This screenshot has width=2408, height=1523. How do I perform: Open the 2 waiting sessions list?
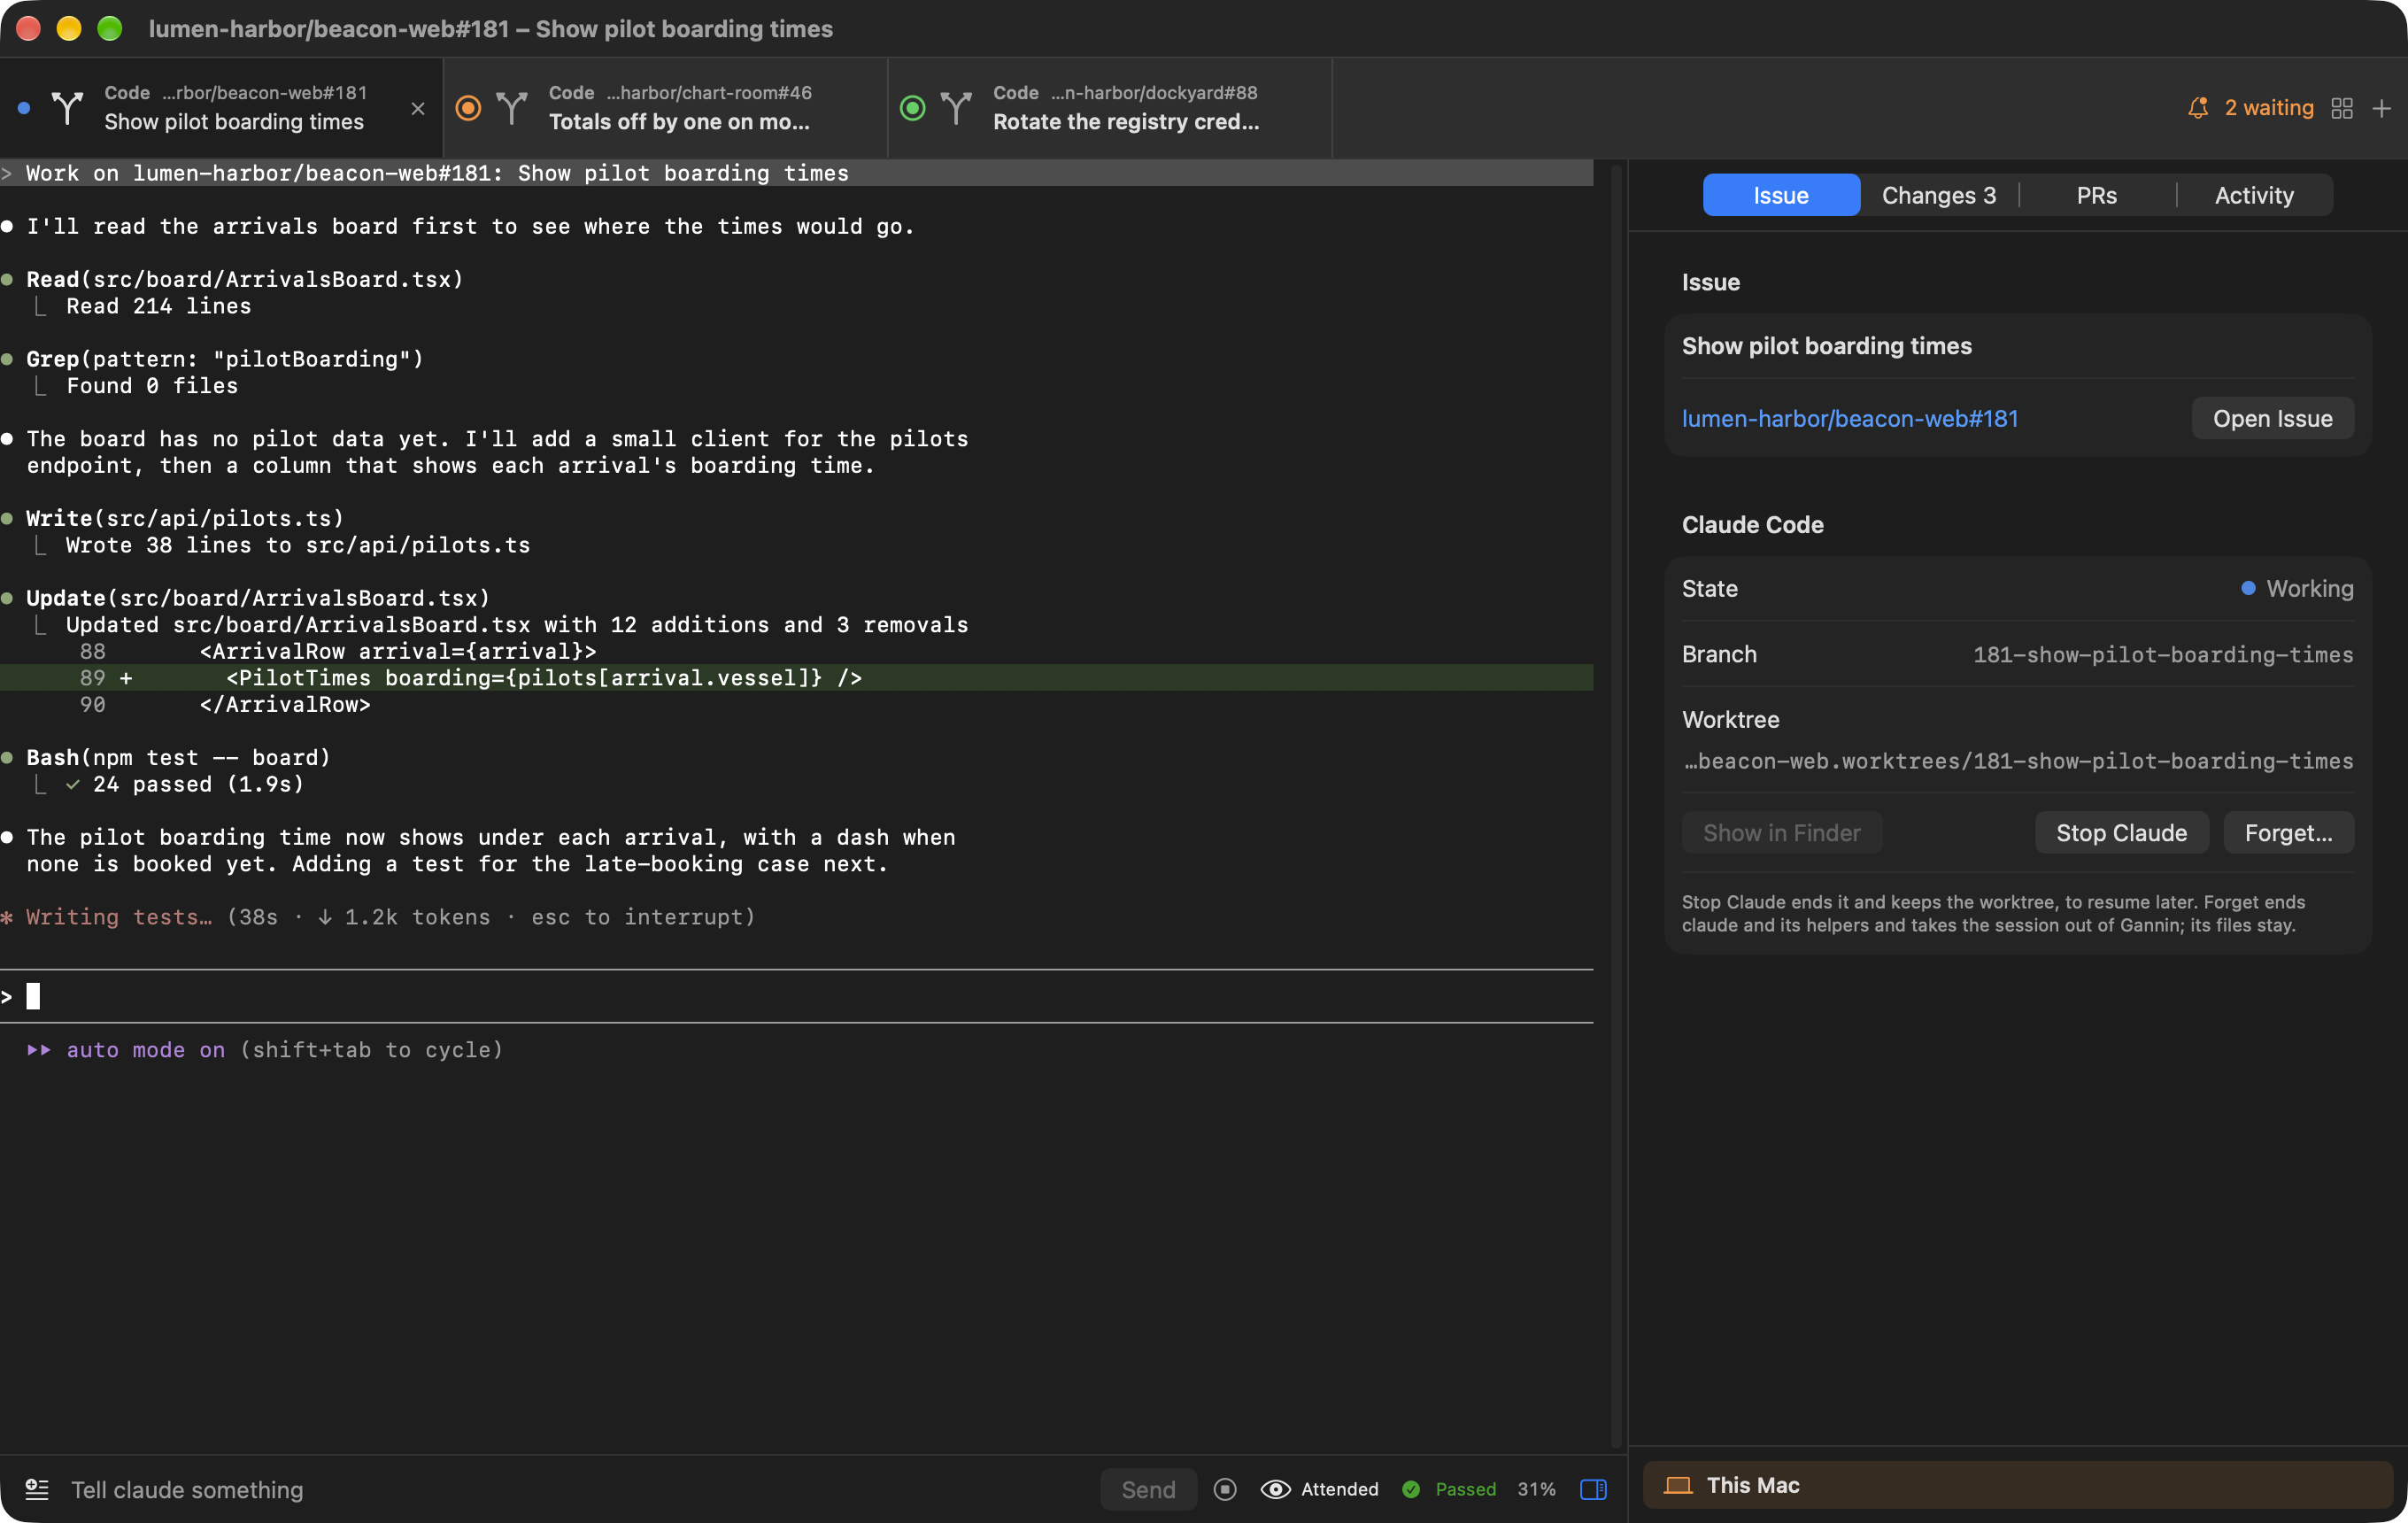coord(2268,108)
